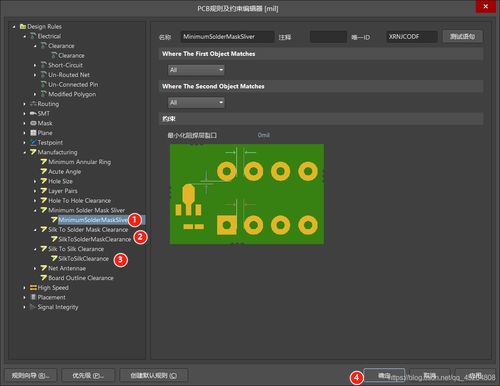Click the Signal Integrity category icon

pyautogui.click(x=33, y=307)
